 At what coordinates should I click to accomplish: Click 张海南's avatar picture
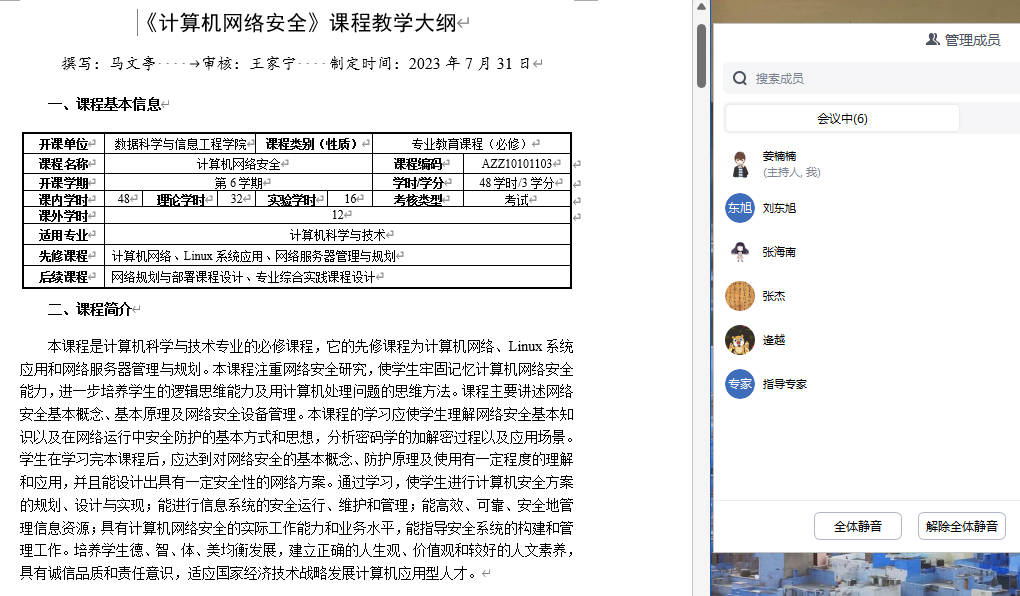point(739,252)
